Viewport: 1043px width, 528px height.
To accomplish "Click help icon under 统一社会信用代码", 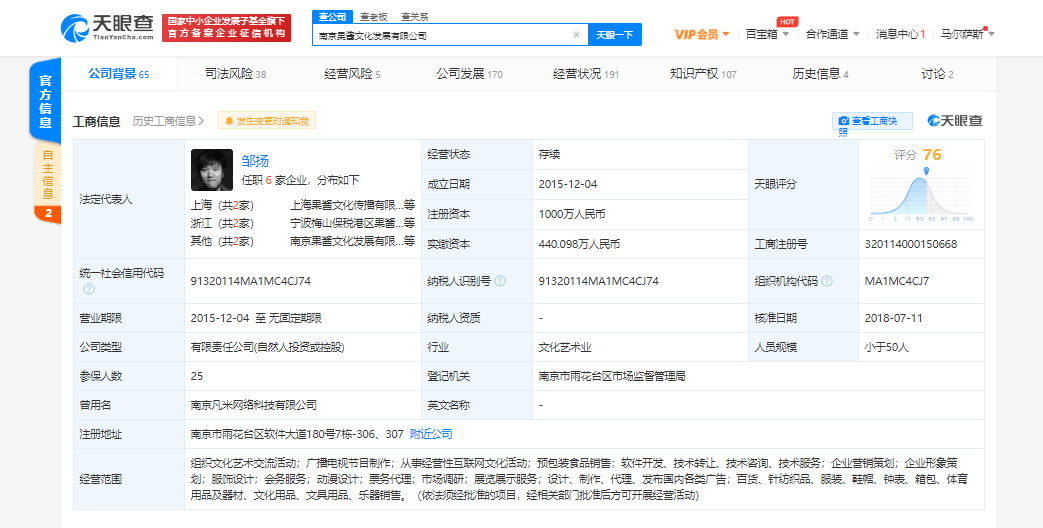I will pyautogui.click(x=89, y=289).
